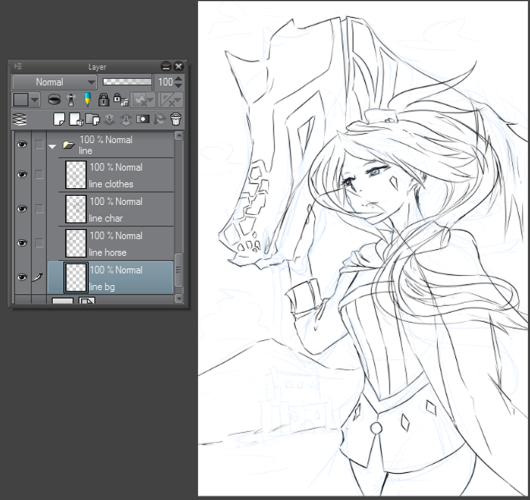Viewport: 530px width, 500px height.
Task: Hide the line bg layer
Action: [x=22, y=277]
